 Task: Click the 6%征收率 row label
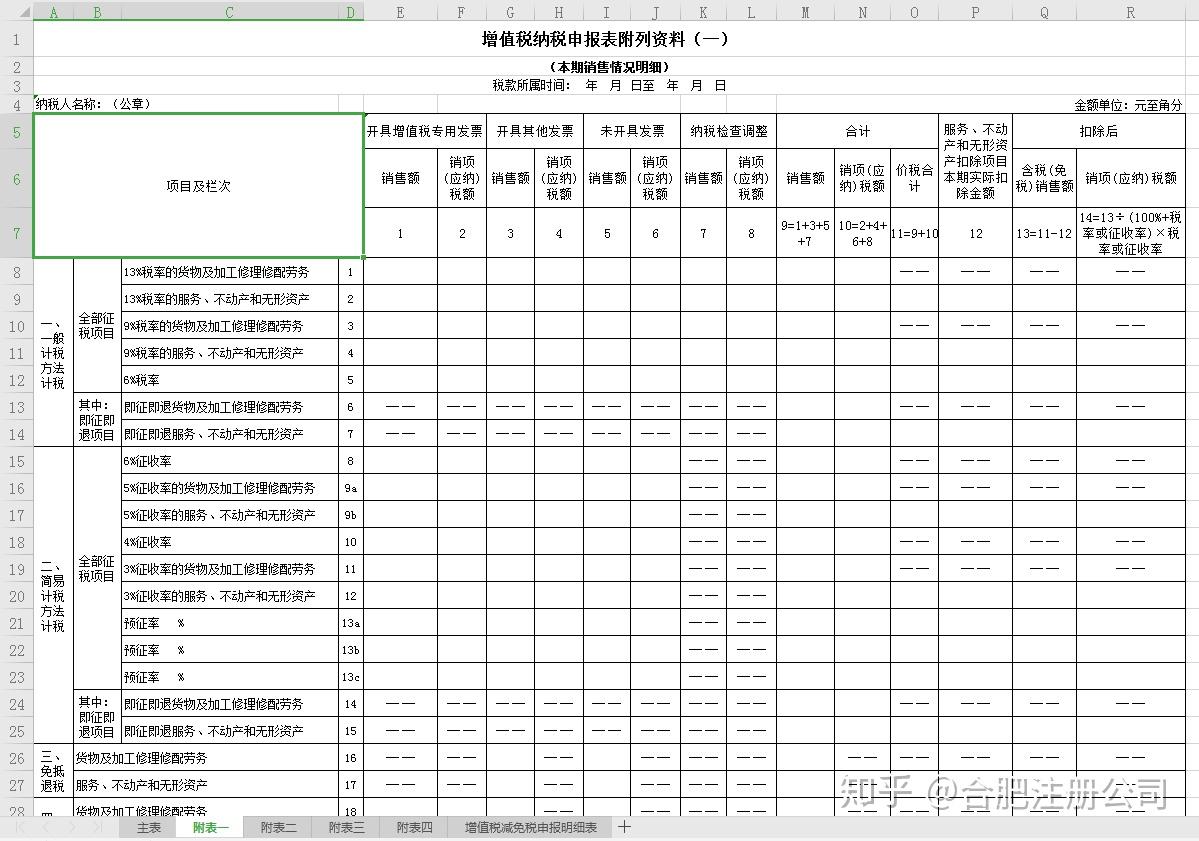point(229,461)
